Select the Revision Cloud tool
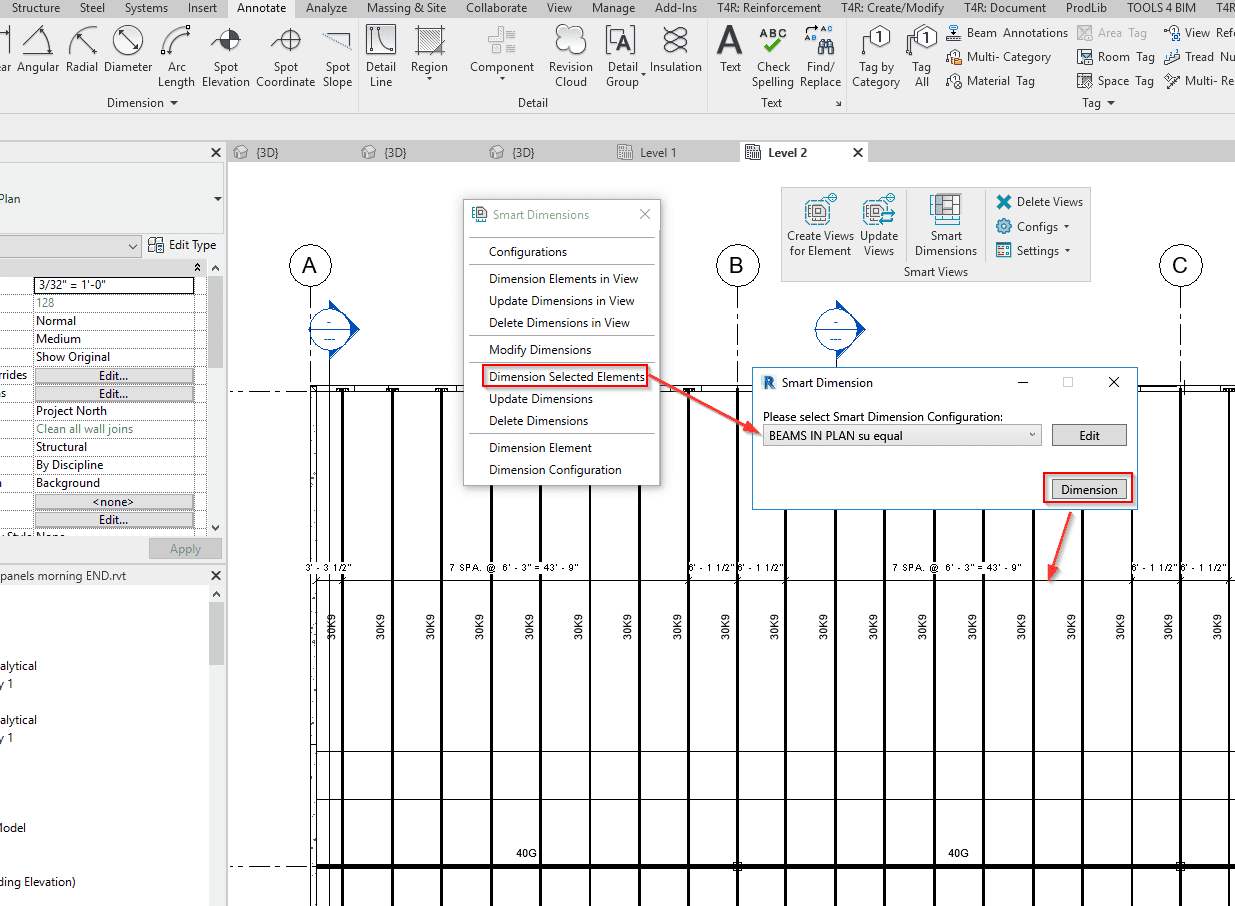 point(571,56)
